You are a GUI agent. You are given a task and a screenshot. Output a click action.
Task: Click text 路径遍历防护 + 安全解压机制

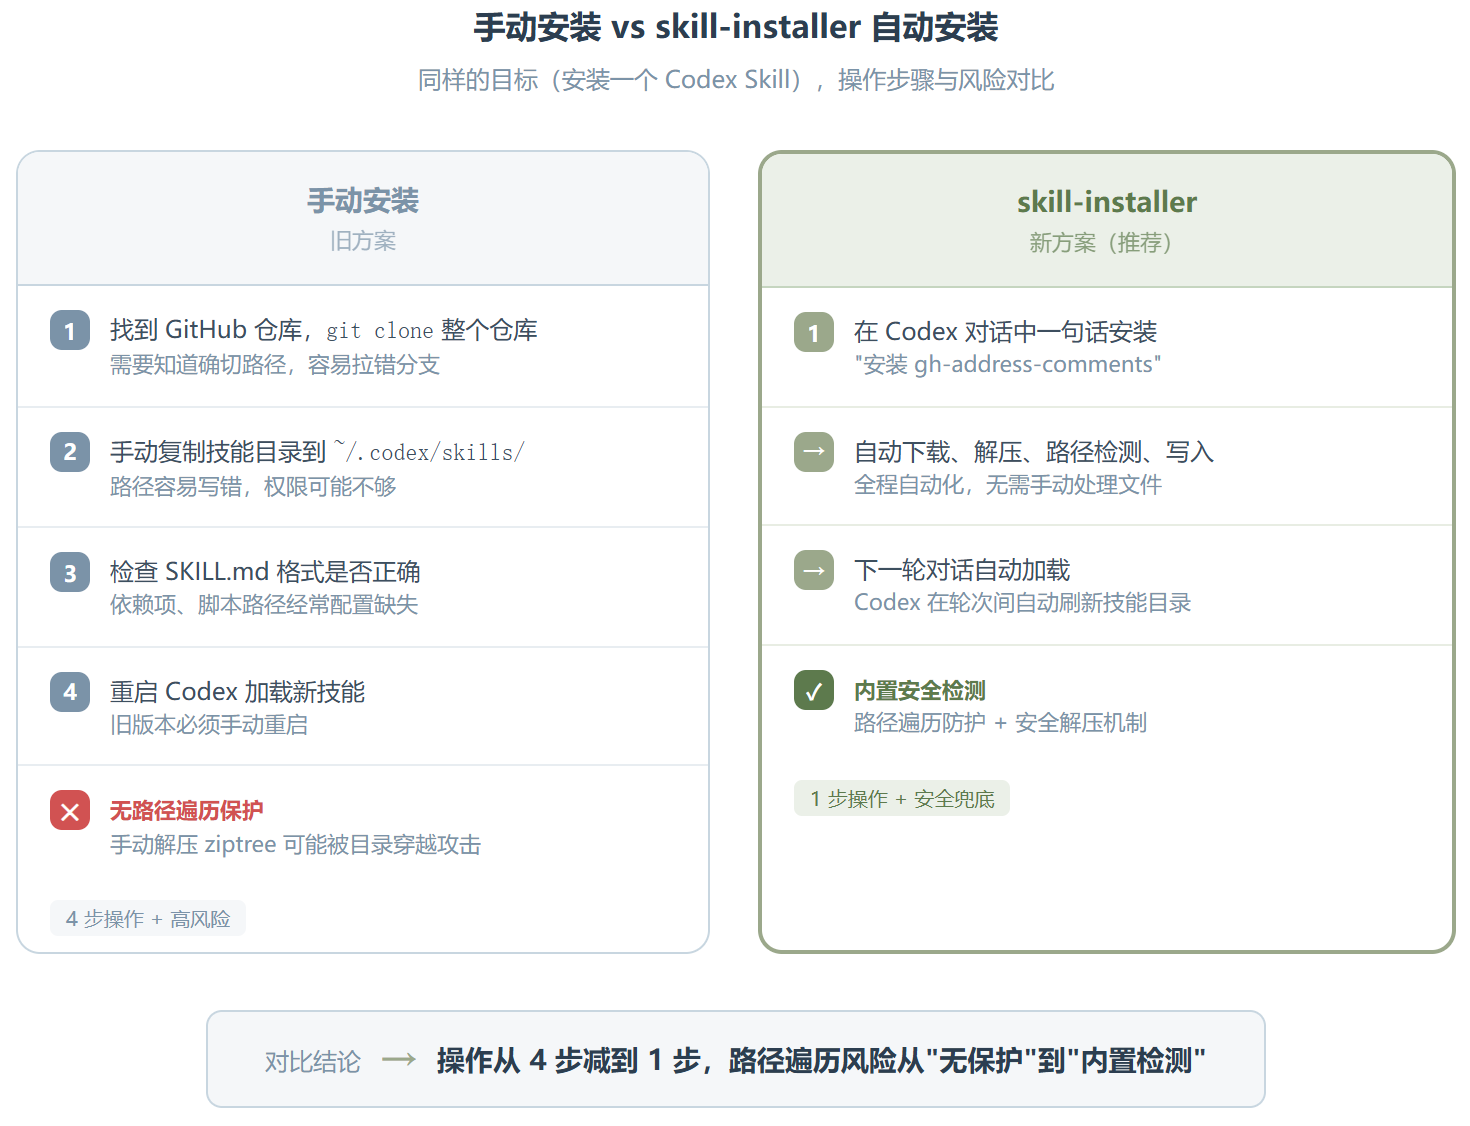tap(1000, 723)
